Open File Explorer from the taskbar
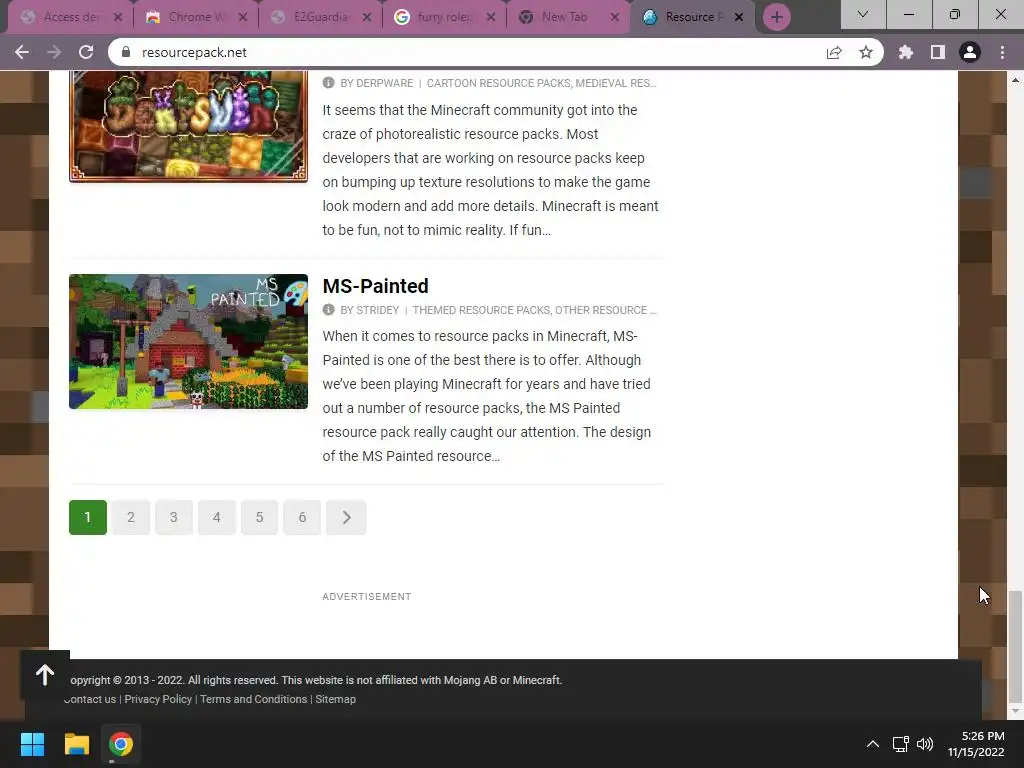Viewport: 1024px width, 768px height. coord(76,744)
